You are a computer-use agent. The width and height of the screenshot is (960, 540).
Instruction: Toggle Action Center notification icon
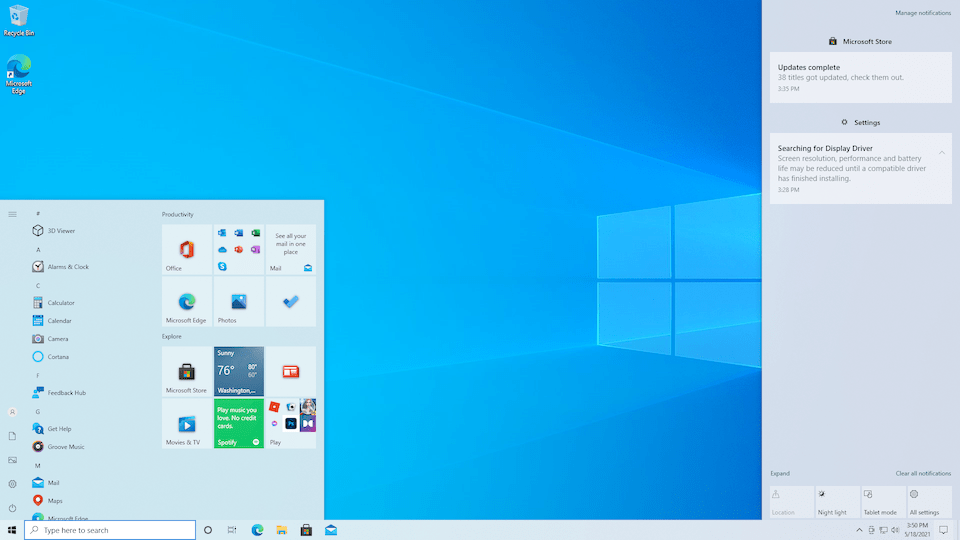coord(943,530)
